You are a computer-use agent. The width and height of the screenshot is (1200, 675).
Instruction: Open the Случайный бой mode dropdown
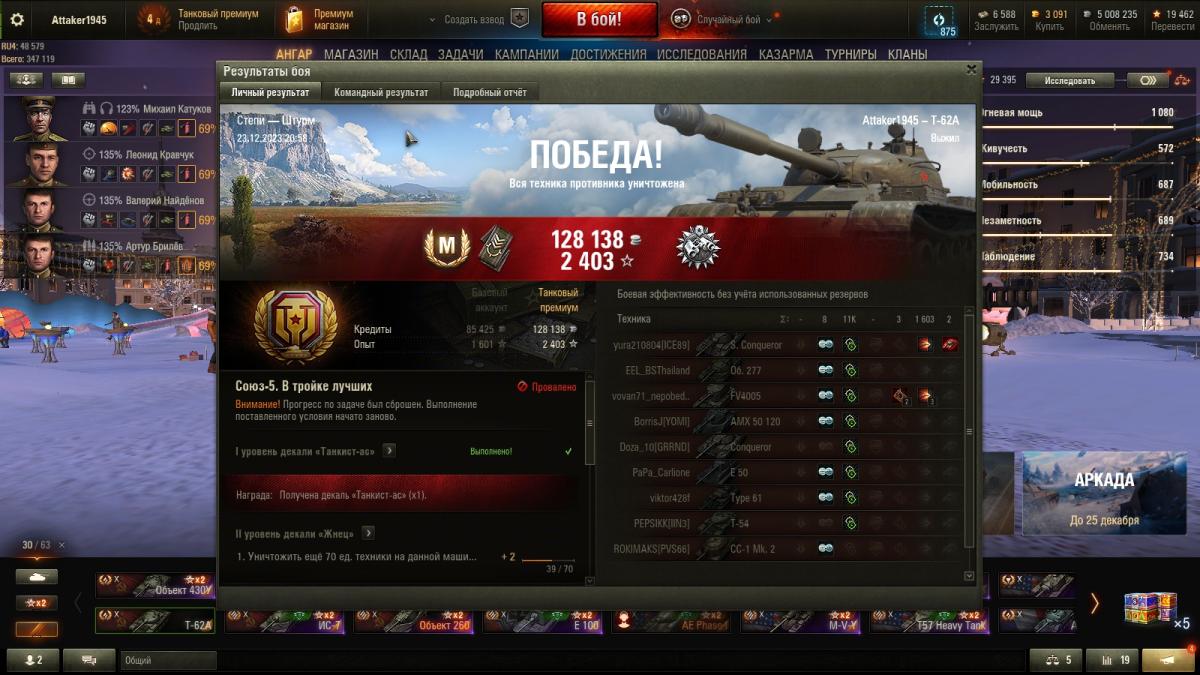click(x=724, y=19)
